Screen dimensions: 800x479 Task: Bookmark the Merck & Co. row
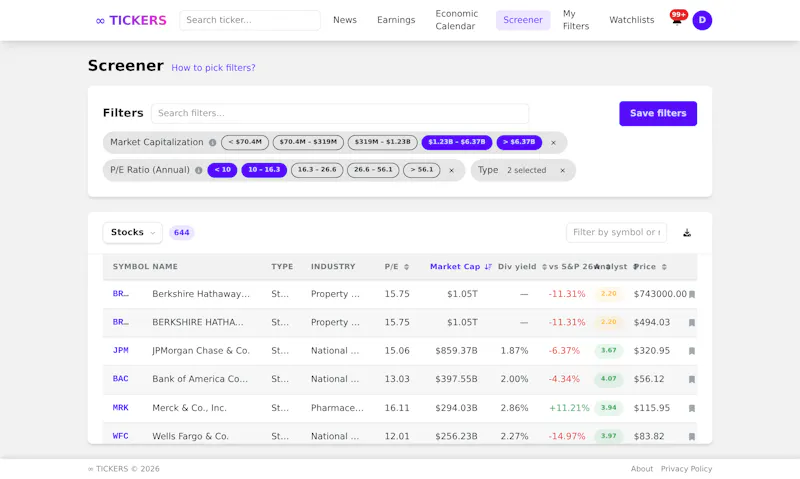[x=692, y=408]
